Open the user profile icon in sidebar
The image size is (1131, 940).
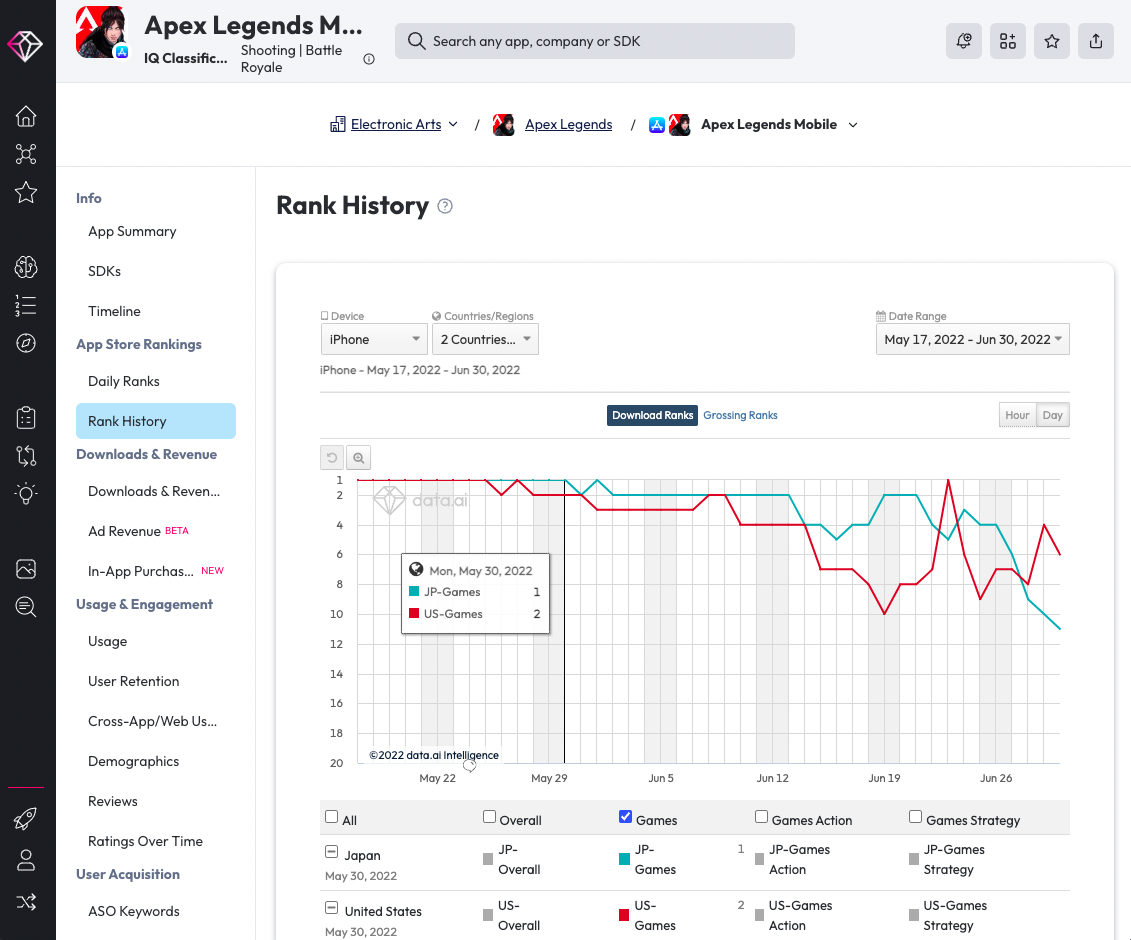pyautogui.click(x=26, y=860)
